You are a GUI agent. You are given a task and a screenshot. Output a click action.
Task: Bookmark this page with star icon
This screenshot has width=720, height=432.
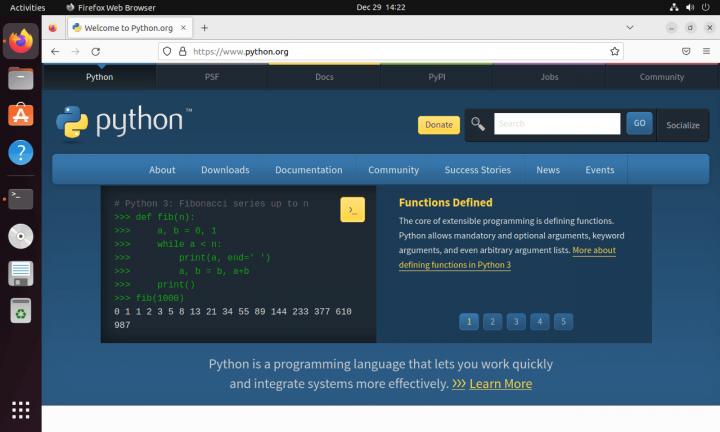pyautogui.click(x=614, y=50)
